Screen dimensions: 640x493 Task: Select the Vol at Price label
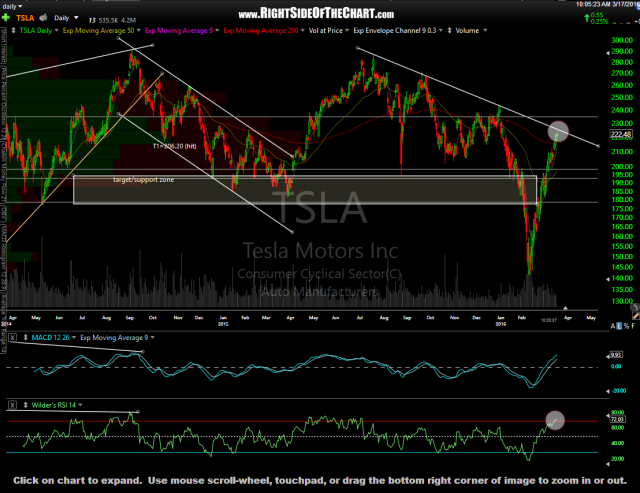[x=326, y=31]
